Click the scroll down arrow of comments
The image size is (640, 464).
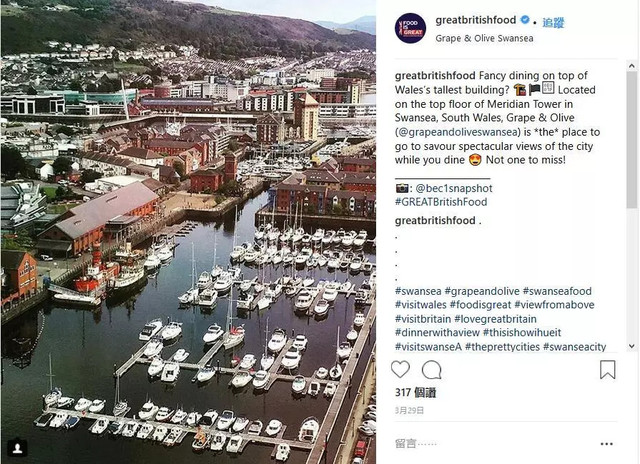(x=632, y=346)
